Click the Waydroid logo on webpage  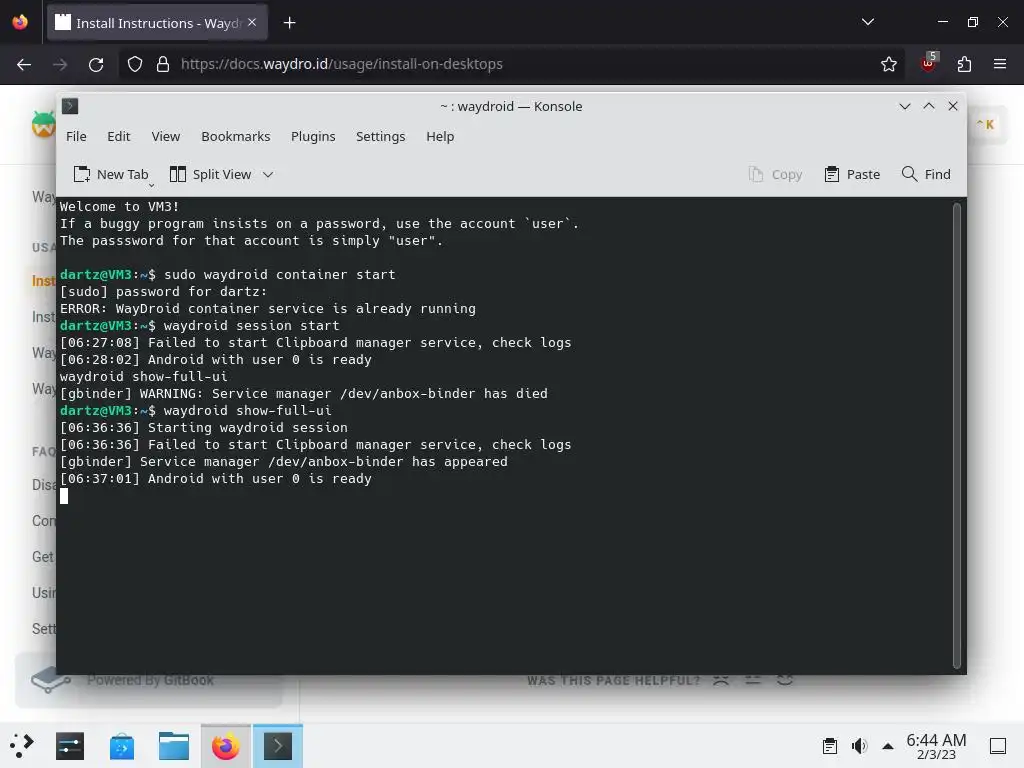point(43,124)
